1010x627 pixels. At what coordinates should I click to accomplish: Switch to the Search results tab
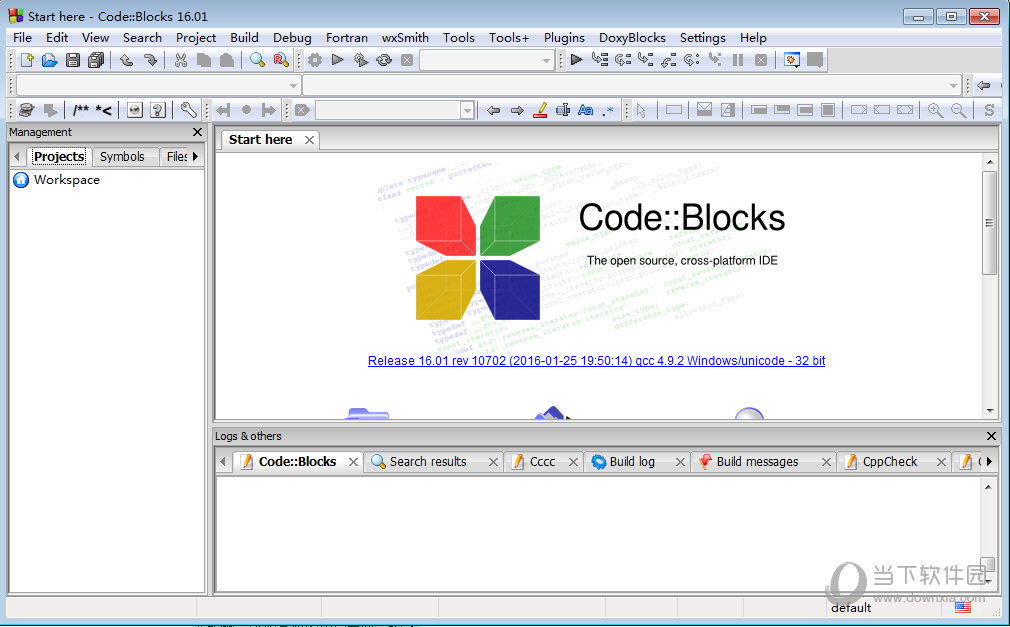click(428, 461)
